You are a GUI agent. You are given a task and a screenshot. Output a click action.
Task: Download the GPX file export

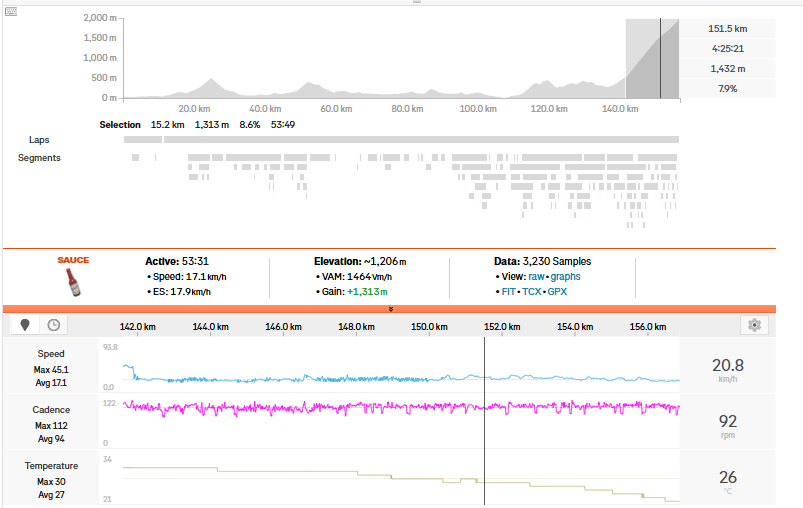tap(557, 291)
